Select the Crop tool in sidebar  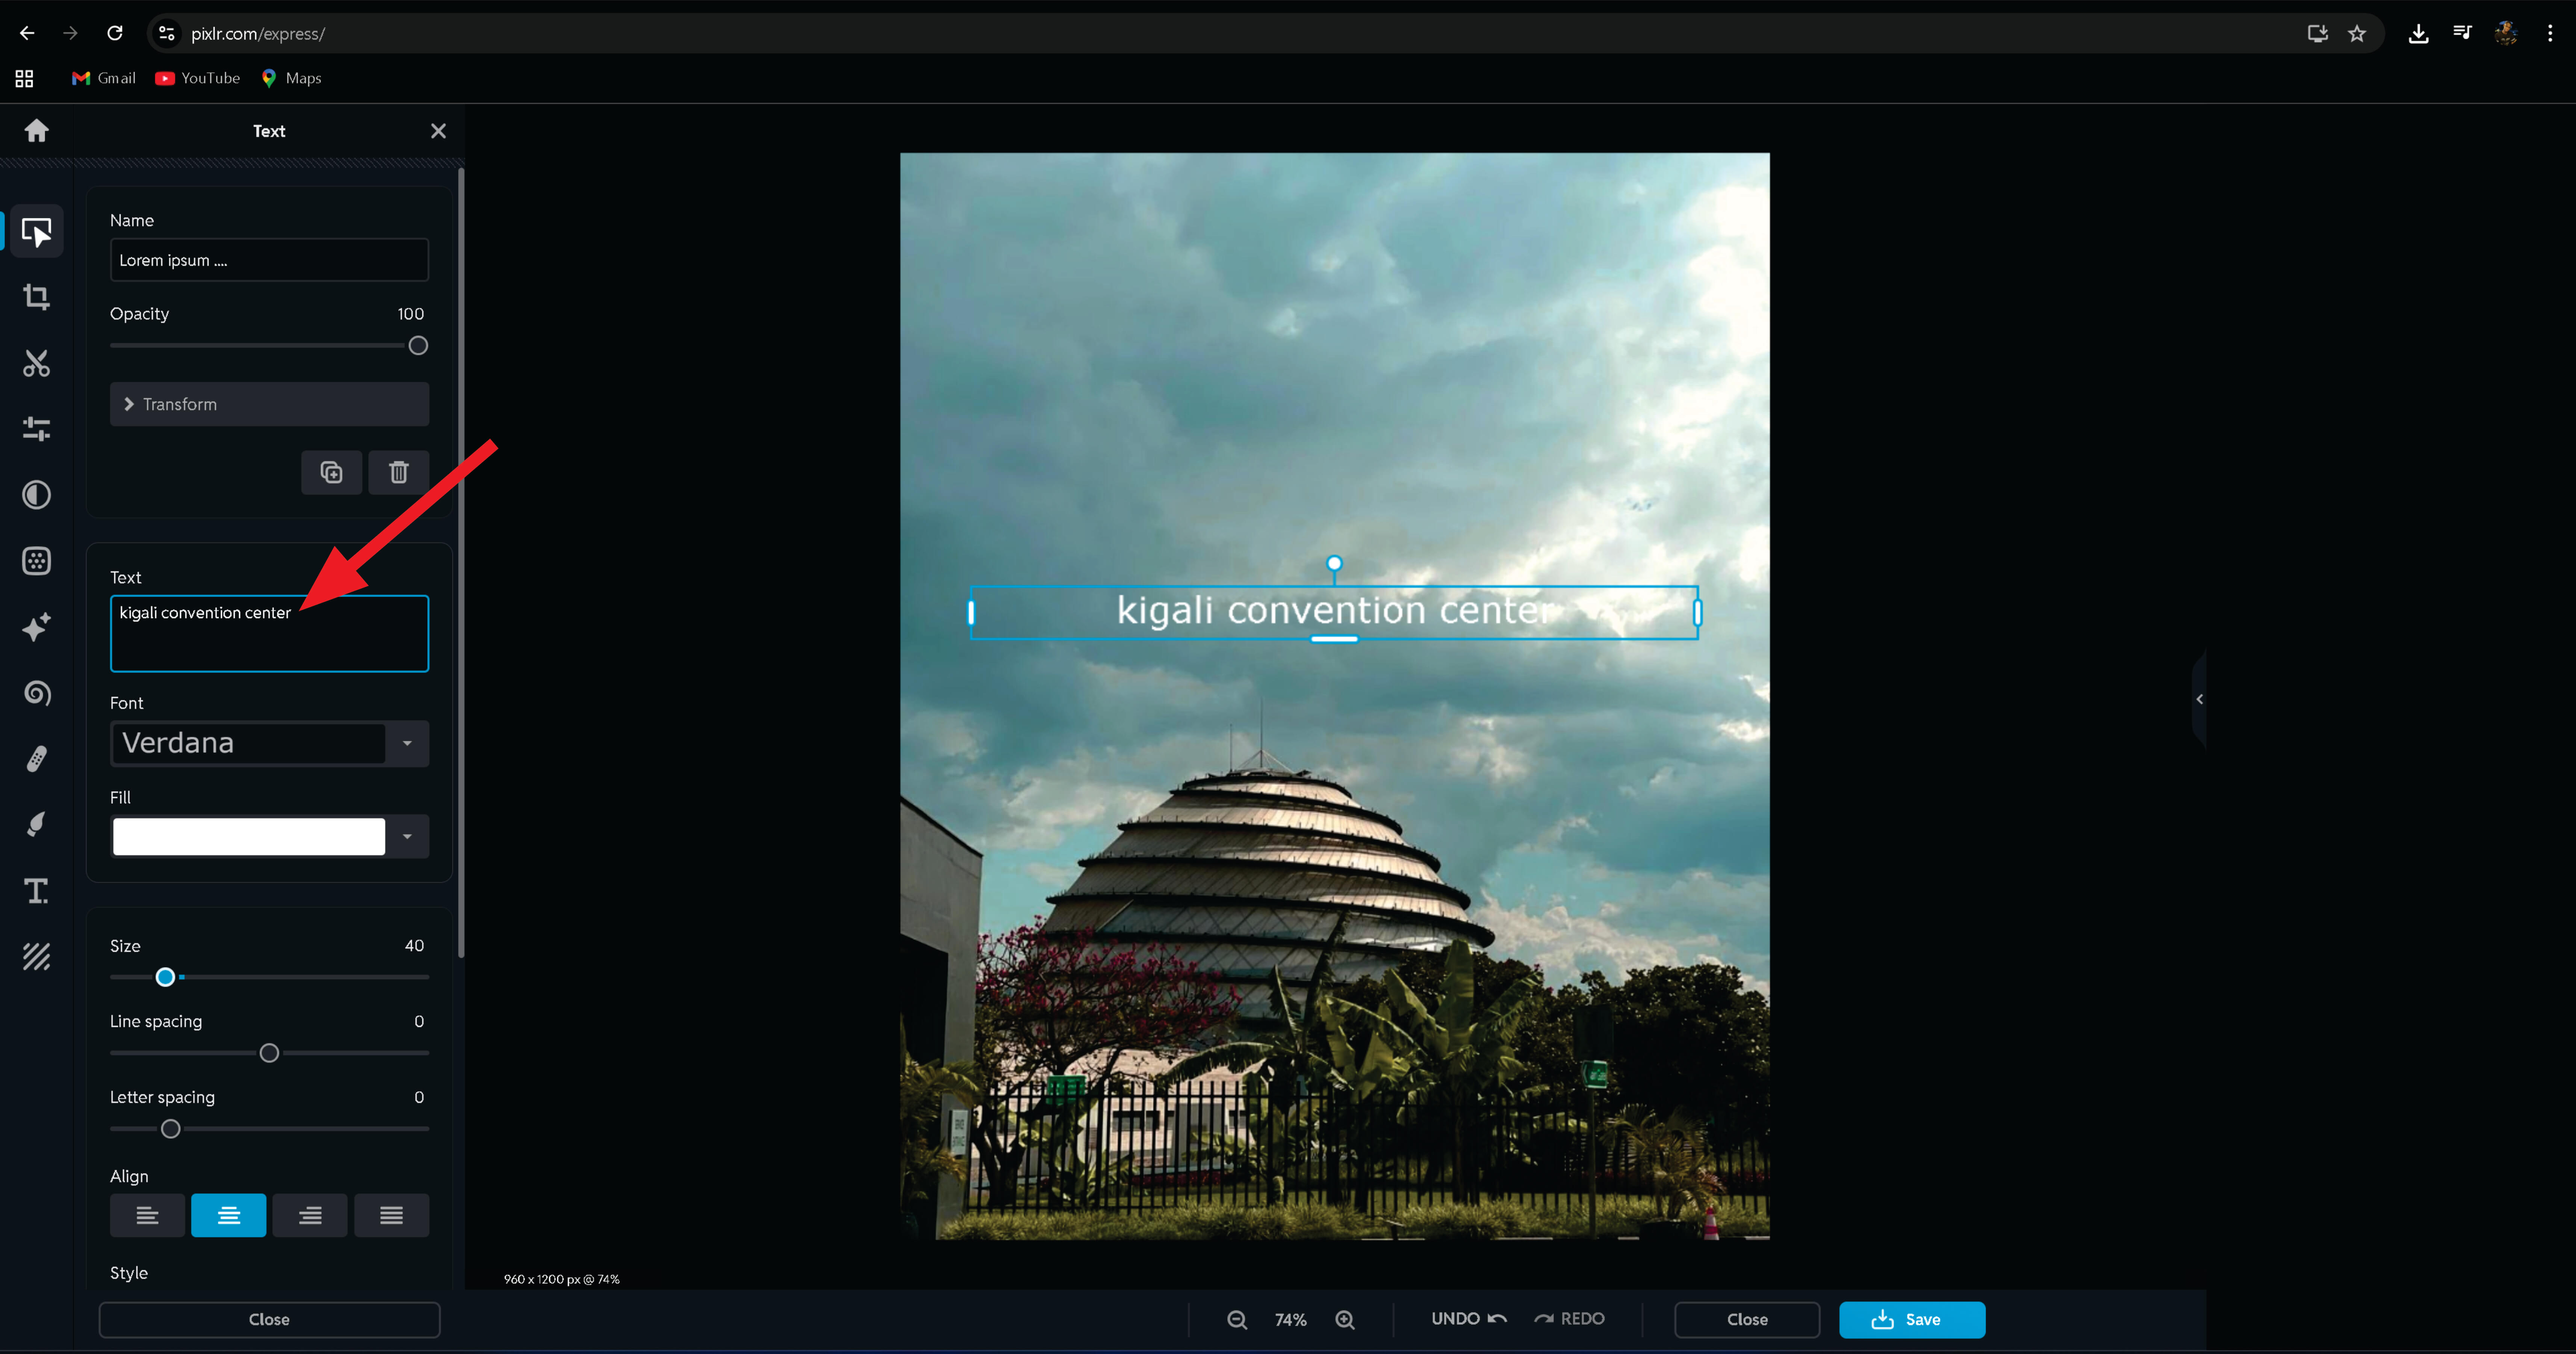point(37,297)
